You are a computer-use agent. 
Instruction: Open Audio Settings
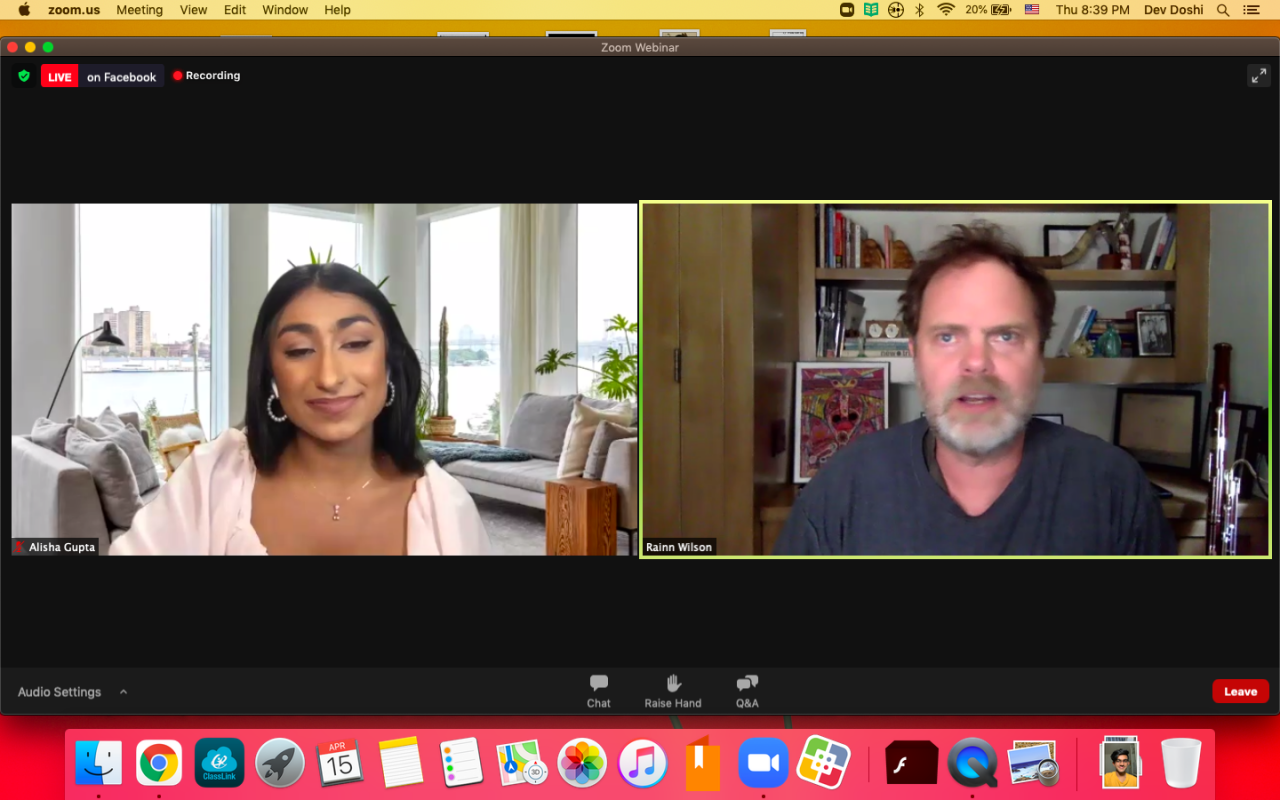59,692
